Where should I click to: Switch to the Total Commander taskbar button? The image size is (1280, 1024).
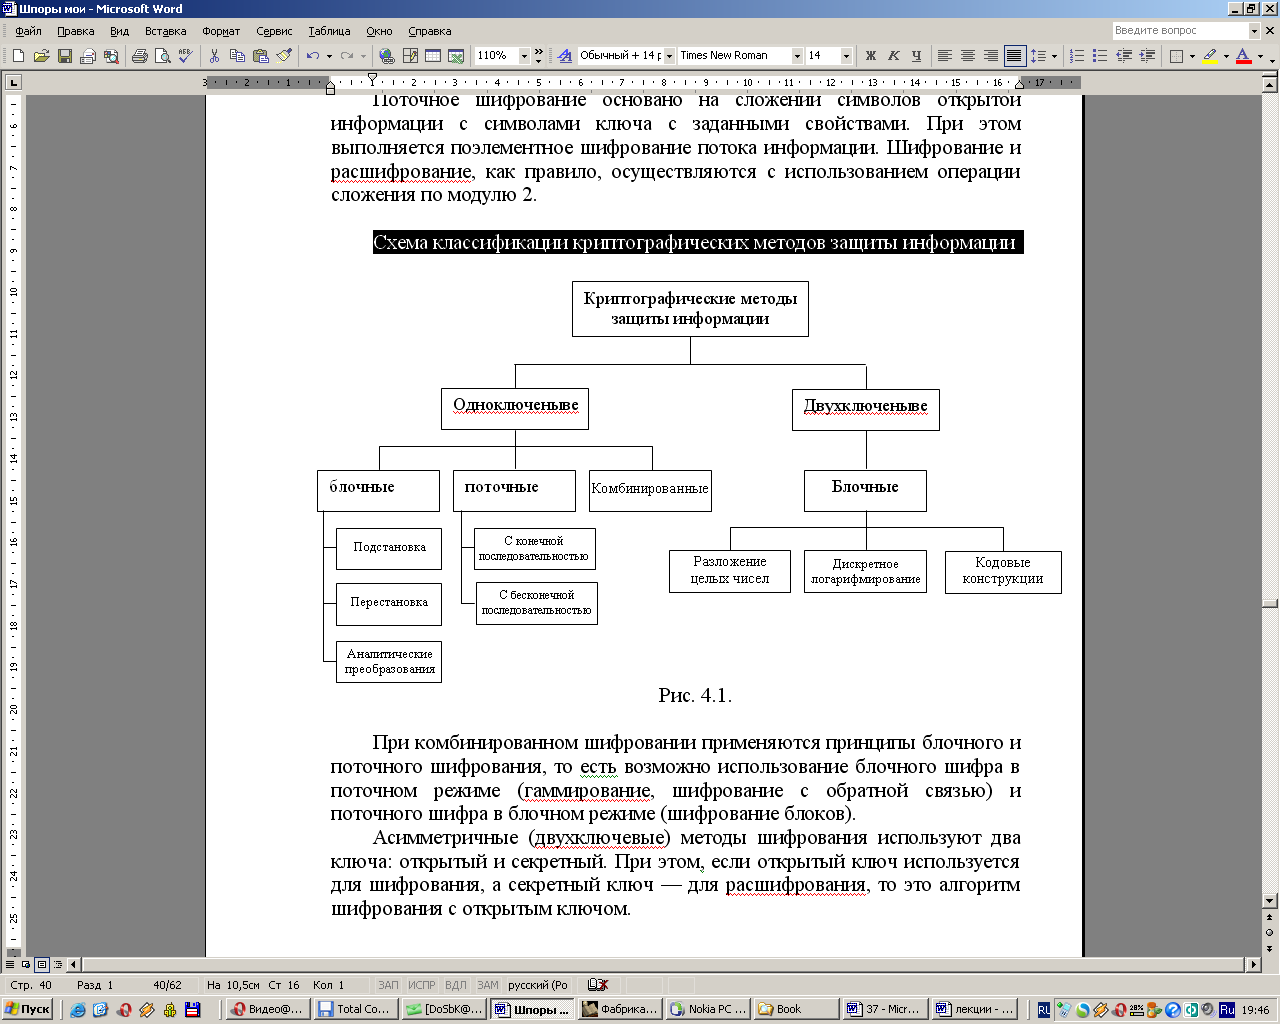pyautogui.click(x=354, y=1009)
